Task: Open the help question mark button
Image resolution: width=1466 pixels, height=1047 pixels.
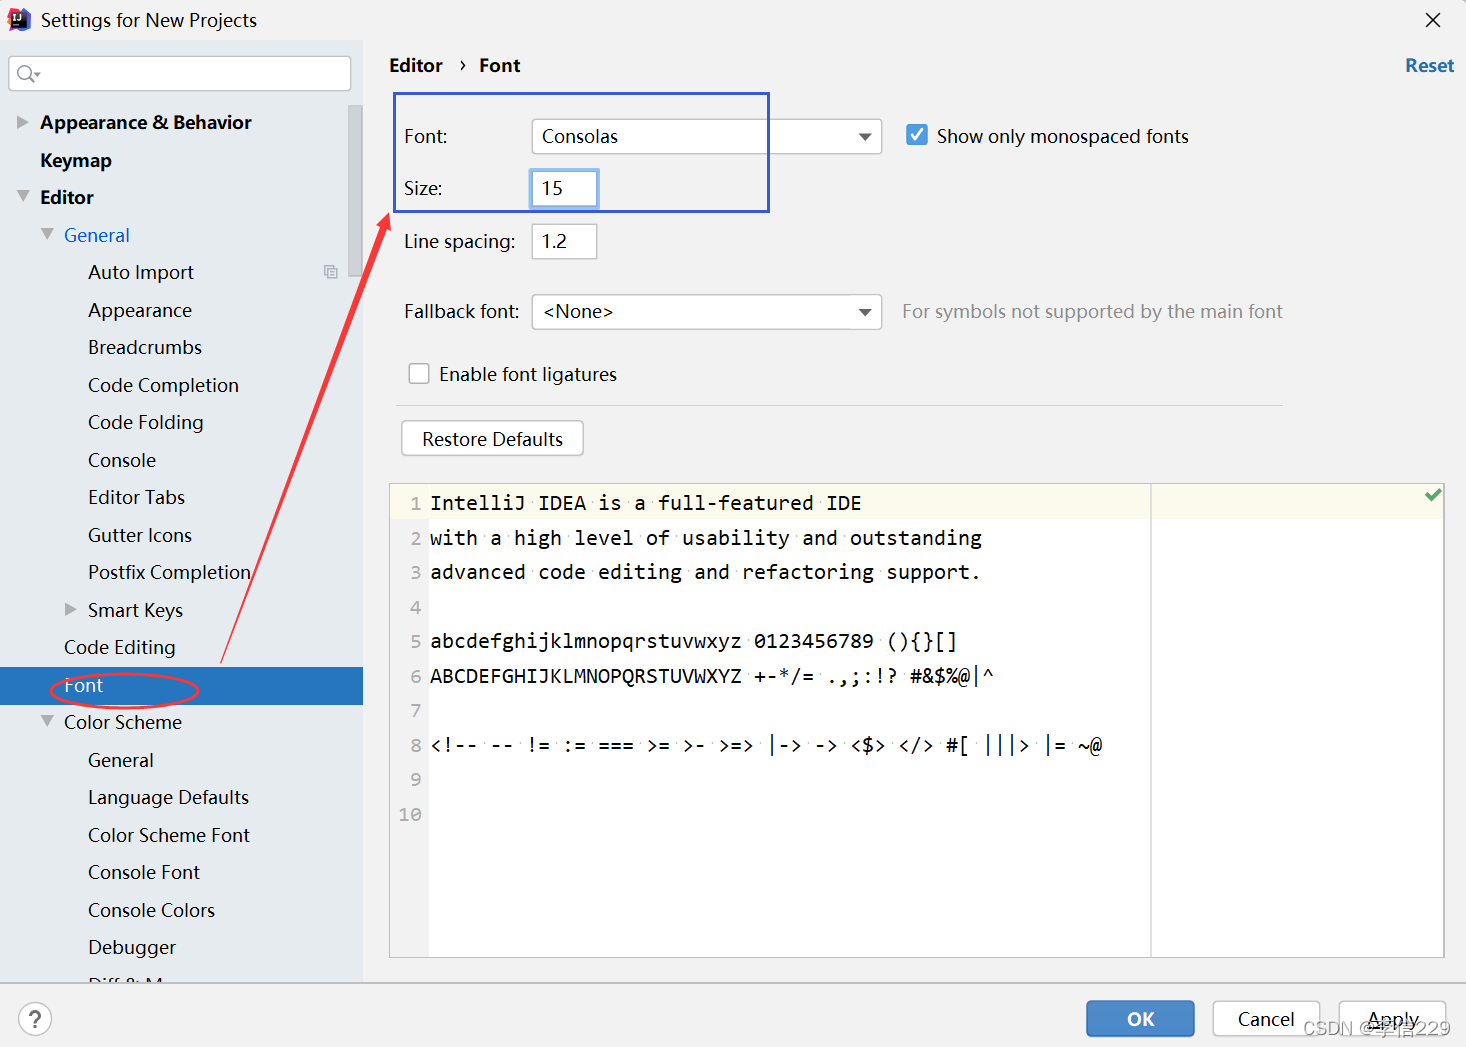Action: 35,1019
